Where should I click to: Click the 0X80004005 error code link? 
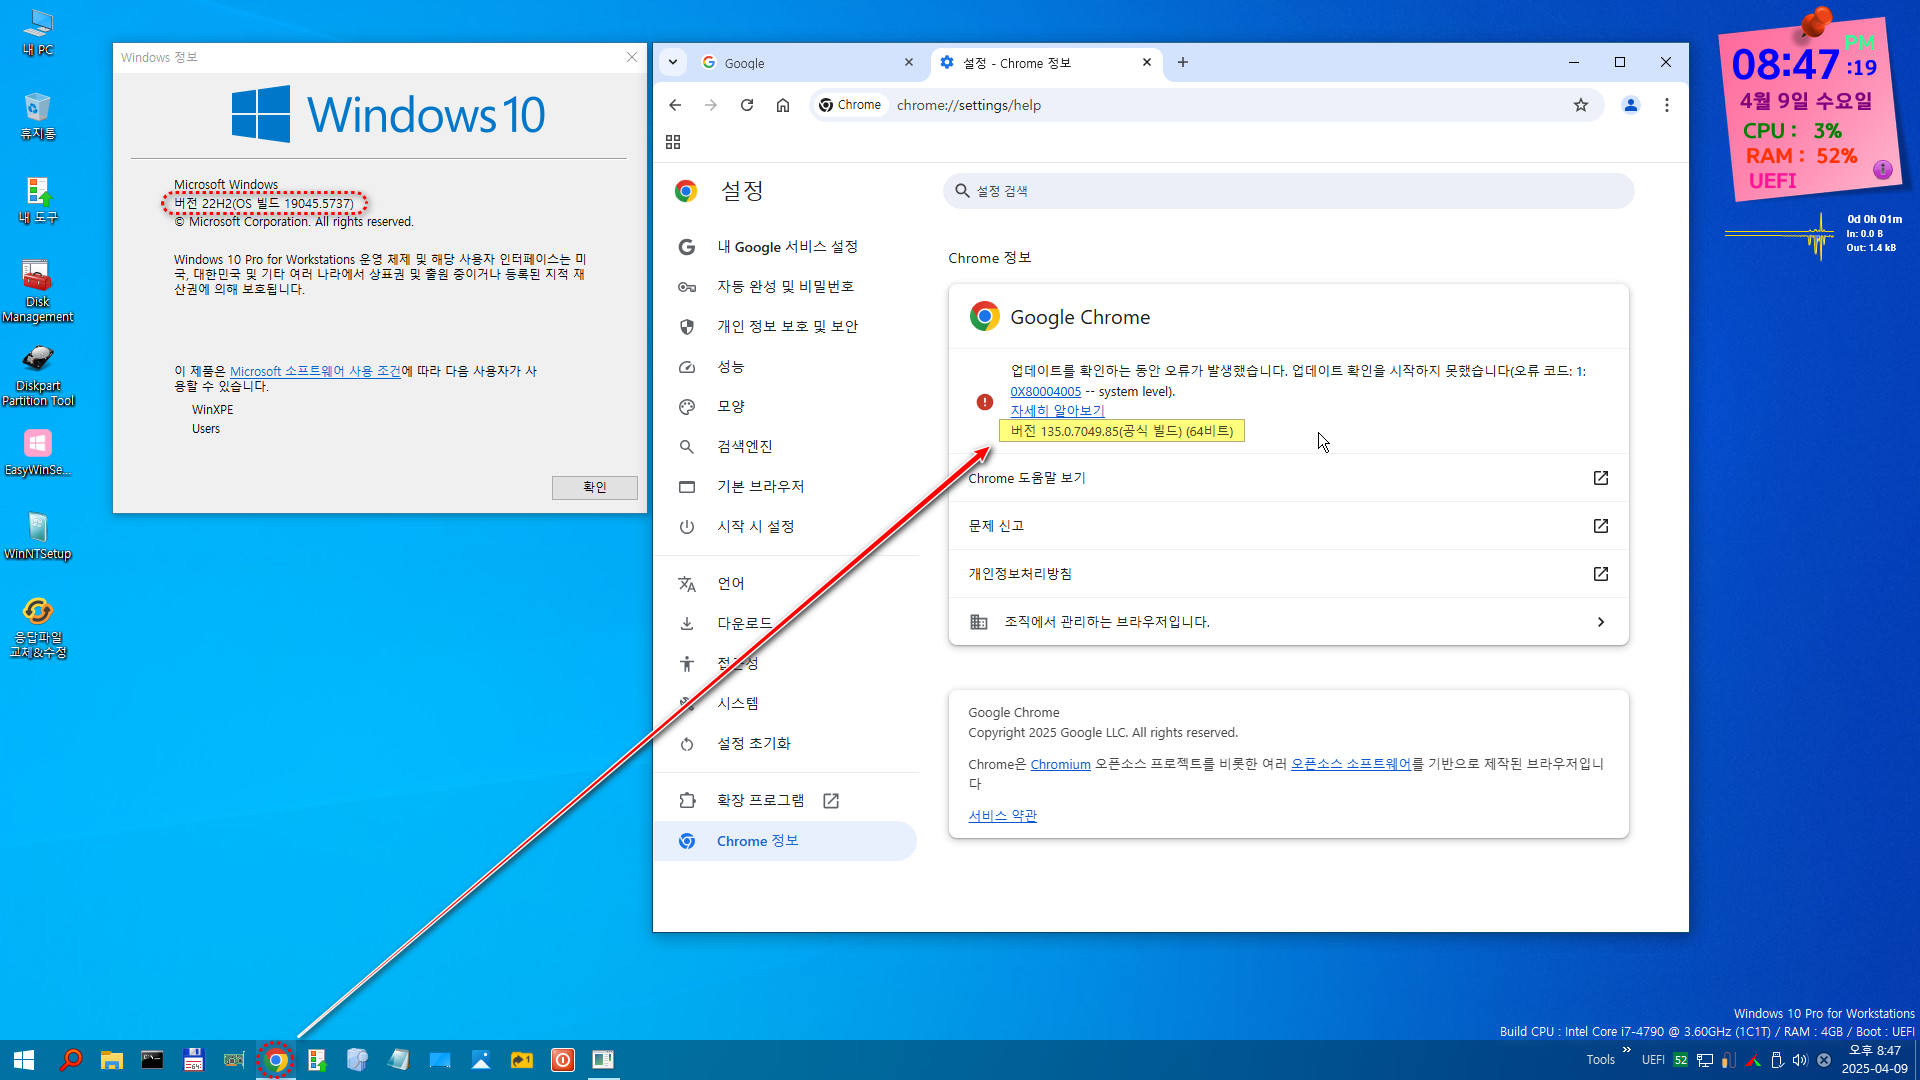point(1045,392)
